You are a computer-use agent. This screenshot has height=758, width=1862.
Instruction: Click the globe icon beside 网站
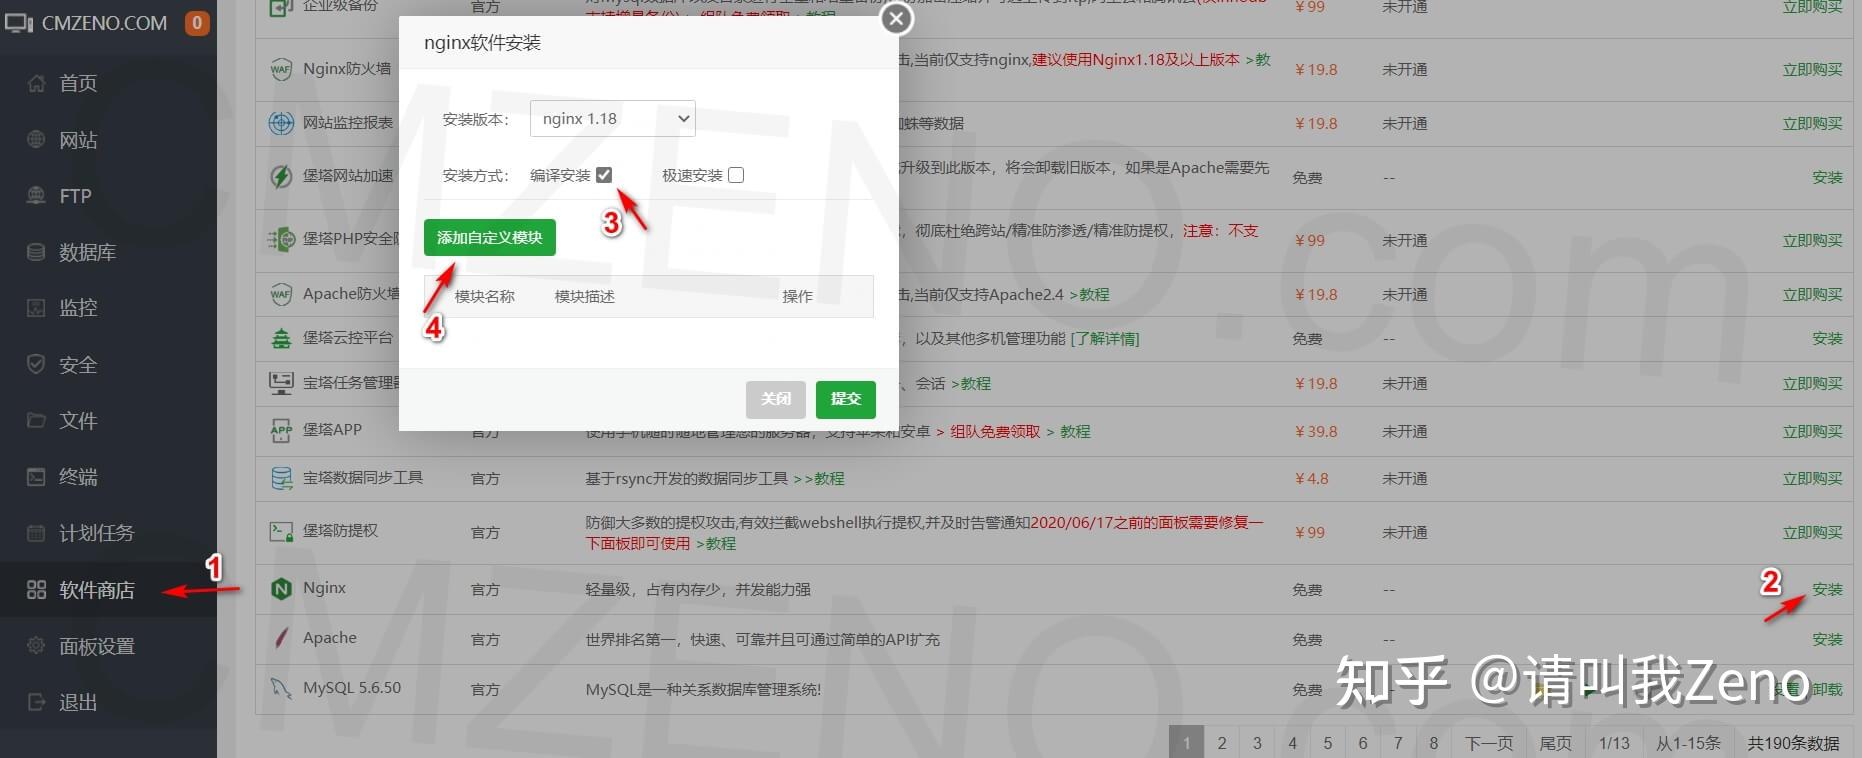point(36,140)
